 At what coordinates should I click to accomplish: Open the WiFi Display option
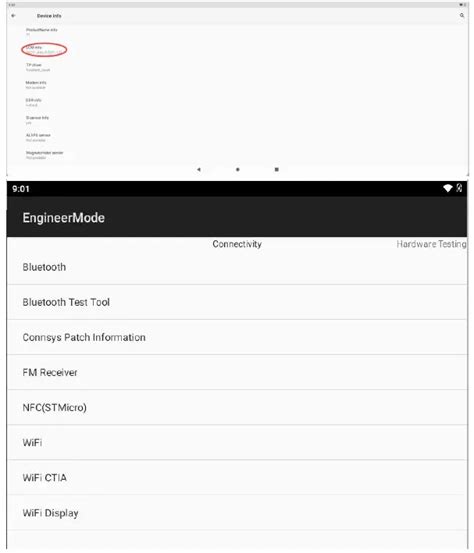point(237,513)
